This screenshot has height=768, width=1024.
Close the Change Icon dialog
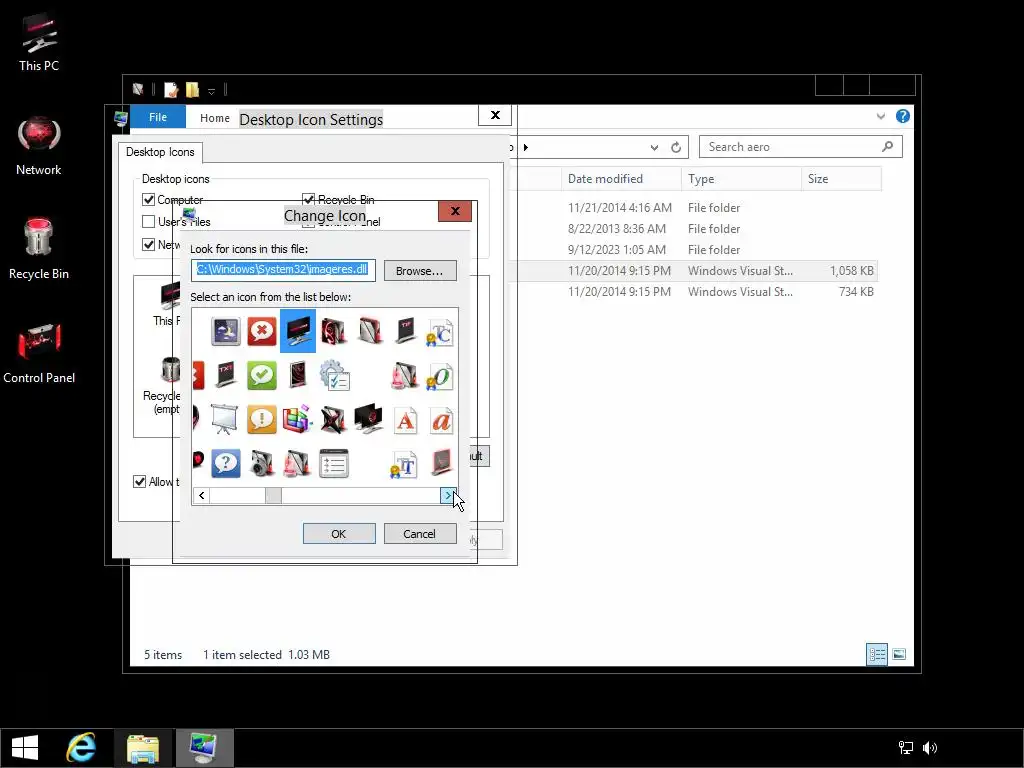point(455,211)
